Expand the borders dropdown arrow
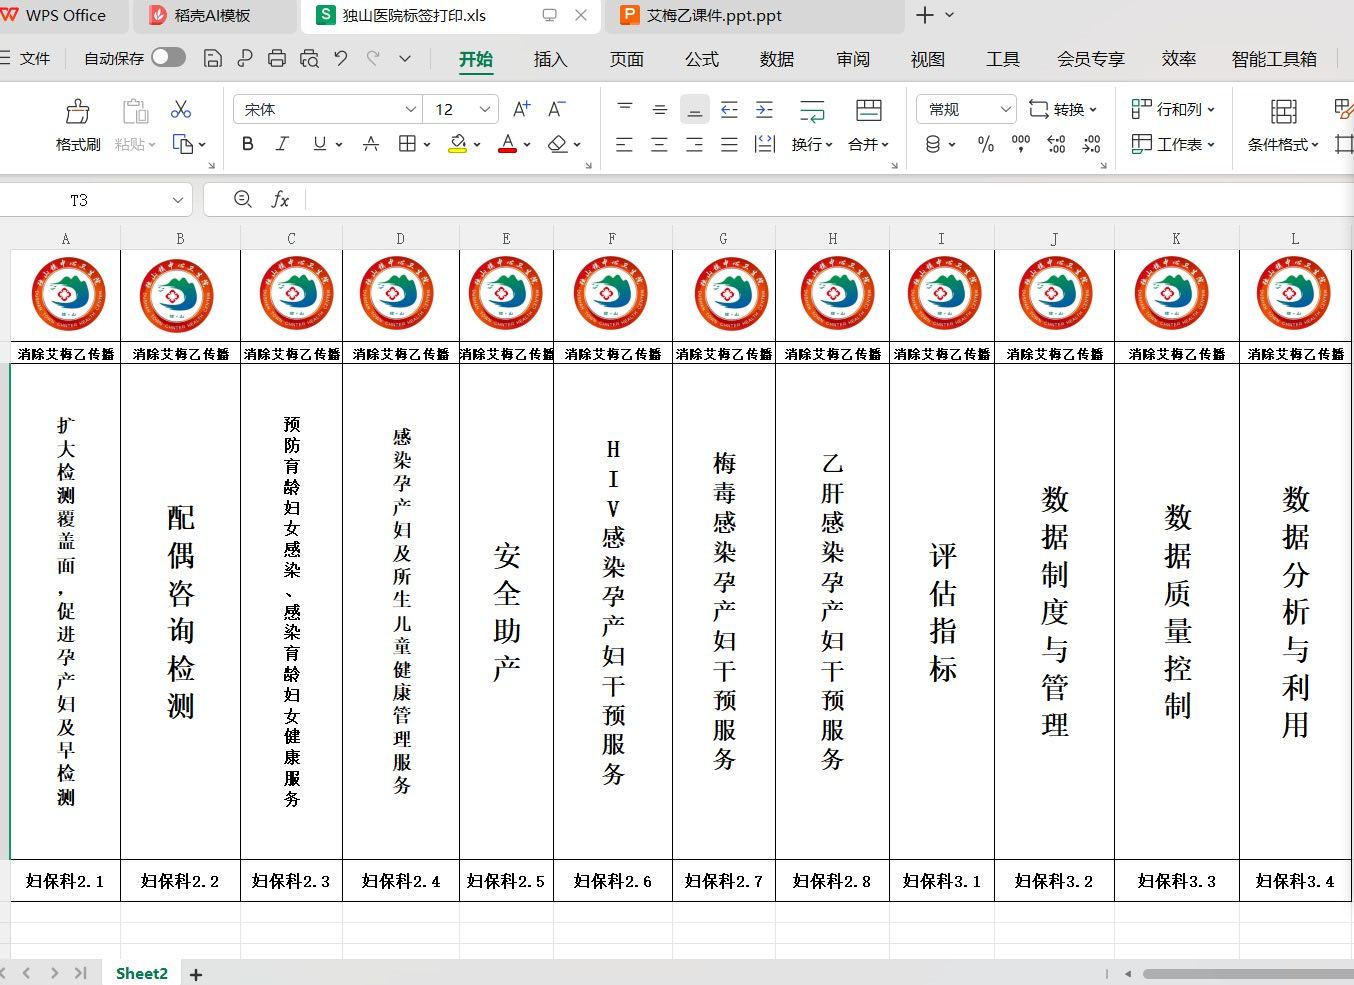1354x985 pixels. [x=427, y=145]
